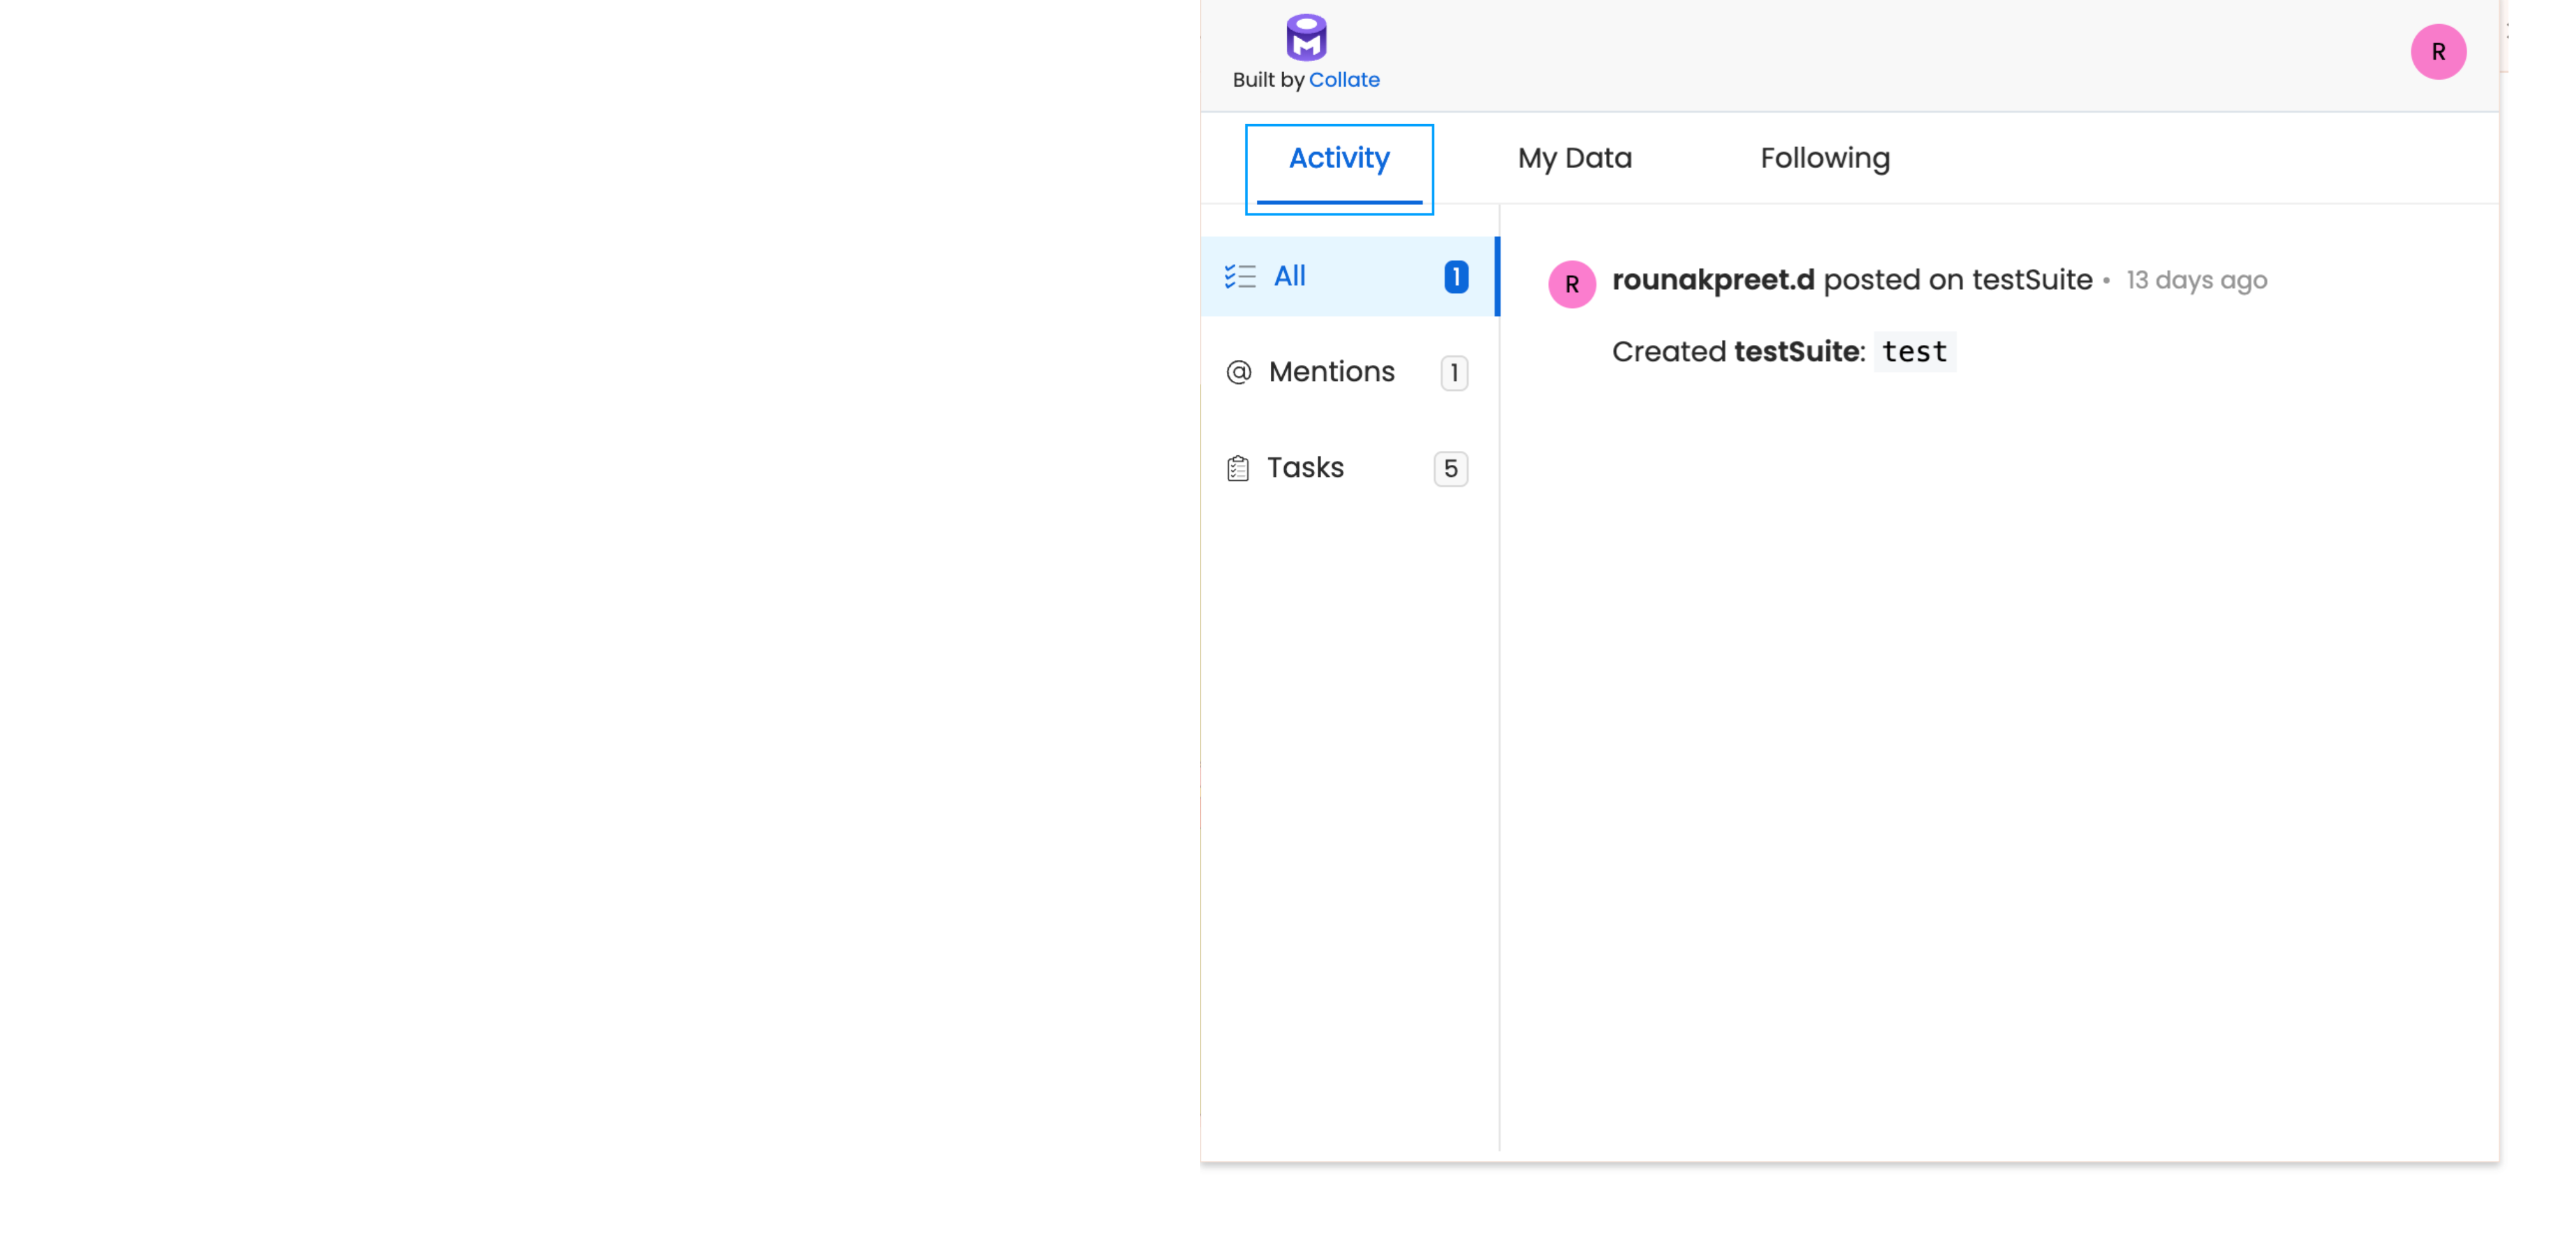Select the Activity tab
Screen dimensions: 2576x1238
pyautogui.click(x=1338, y=157)
